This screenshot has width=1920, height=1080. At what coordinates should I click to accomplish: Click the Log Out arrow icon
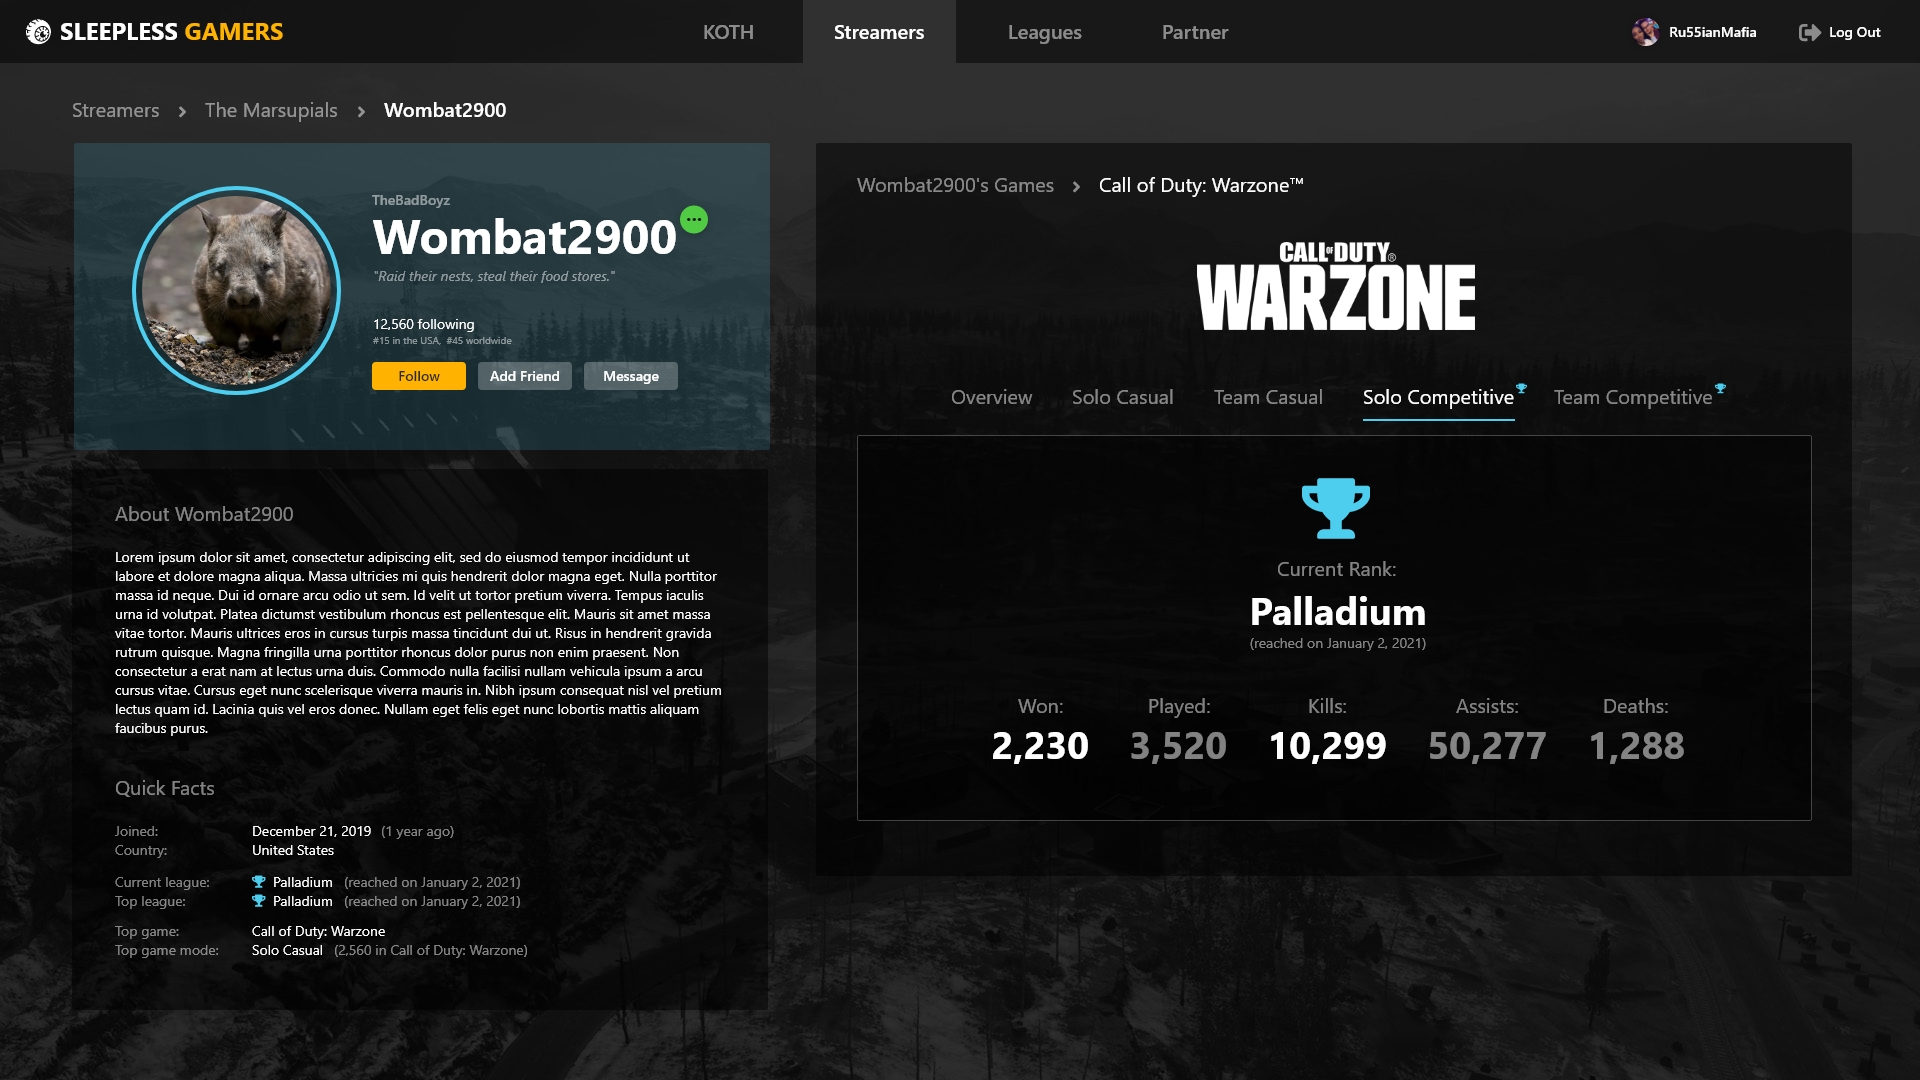point(1809,32)
